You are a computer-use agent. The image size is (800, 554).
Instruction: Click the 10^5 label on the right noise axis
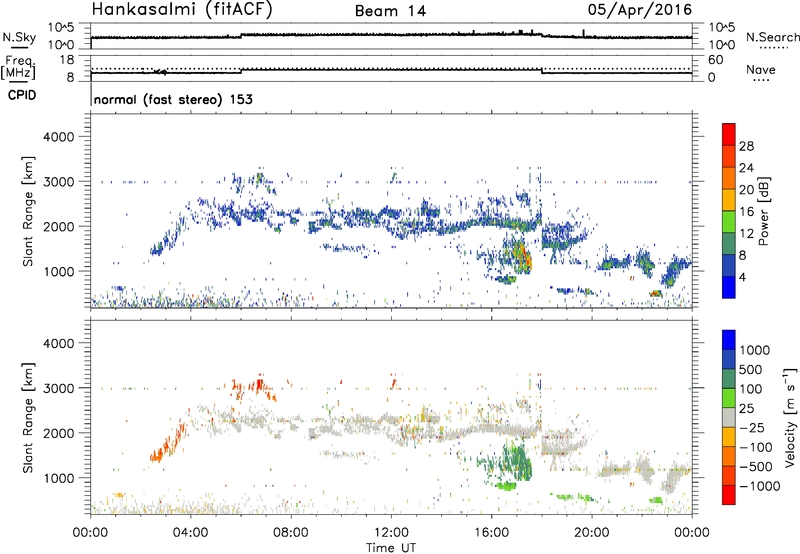721,27
